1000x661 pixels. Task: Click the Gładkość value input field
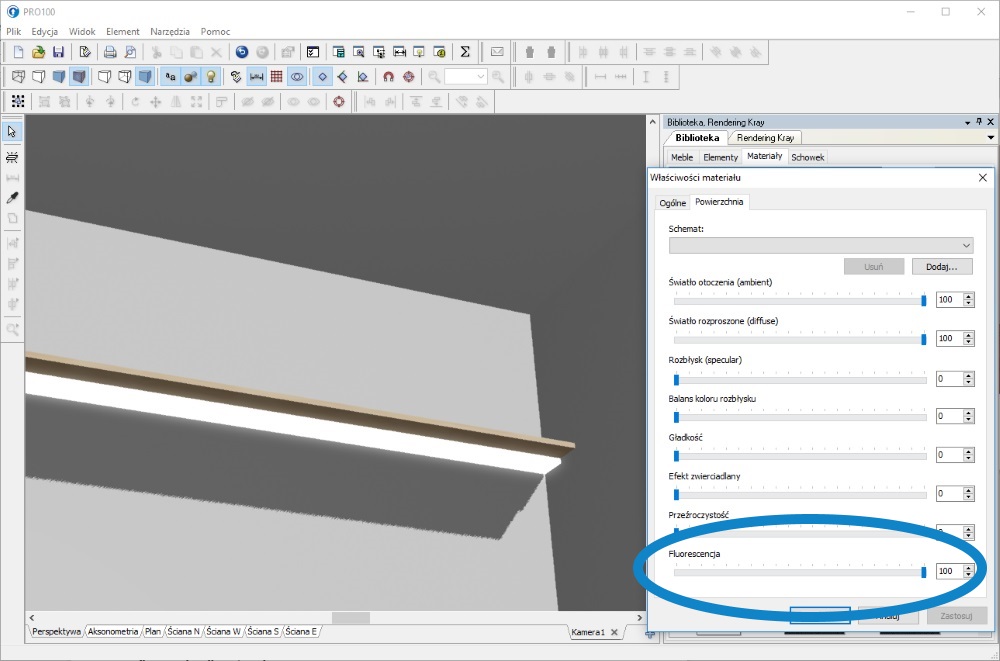tap(947, 455)
